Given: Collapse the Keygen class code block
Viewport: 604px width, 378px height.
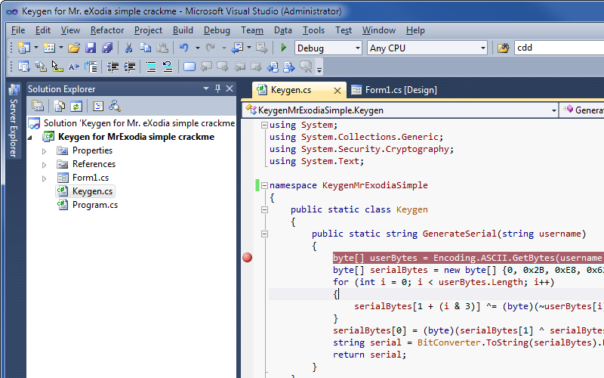Looking at the screenshot, I should point(264,210).
